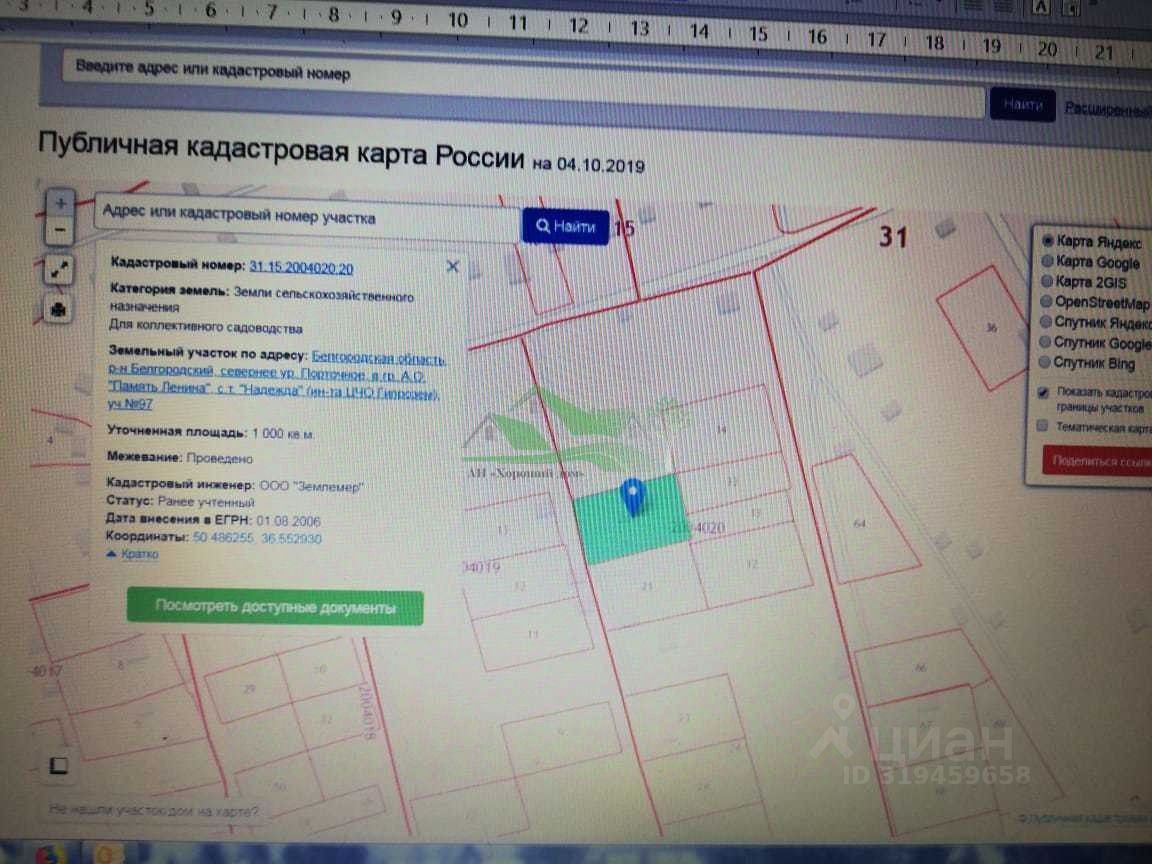The width and height of the screenshot is (1152, 864).
Task: Click the small square icon at map bottom-left
Action: click(x=59, y=766)
